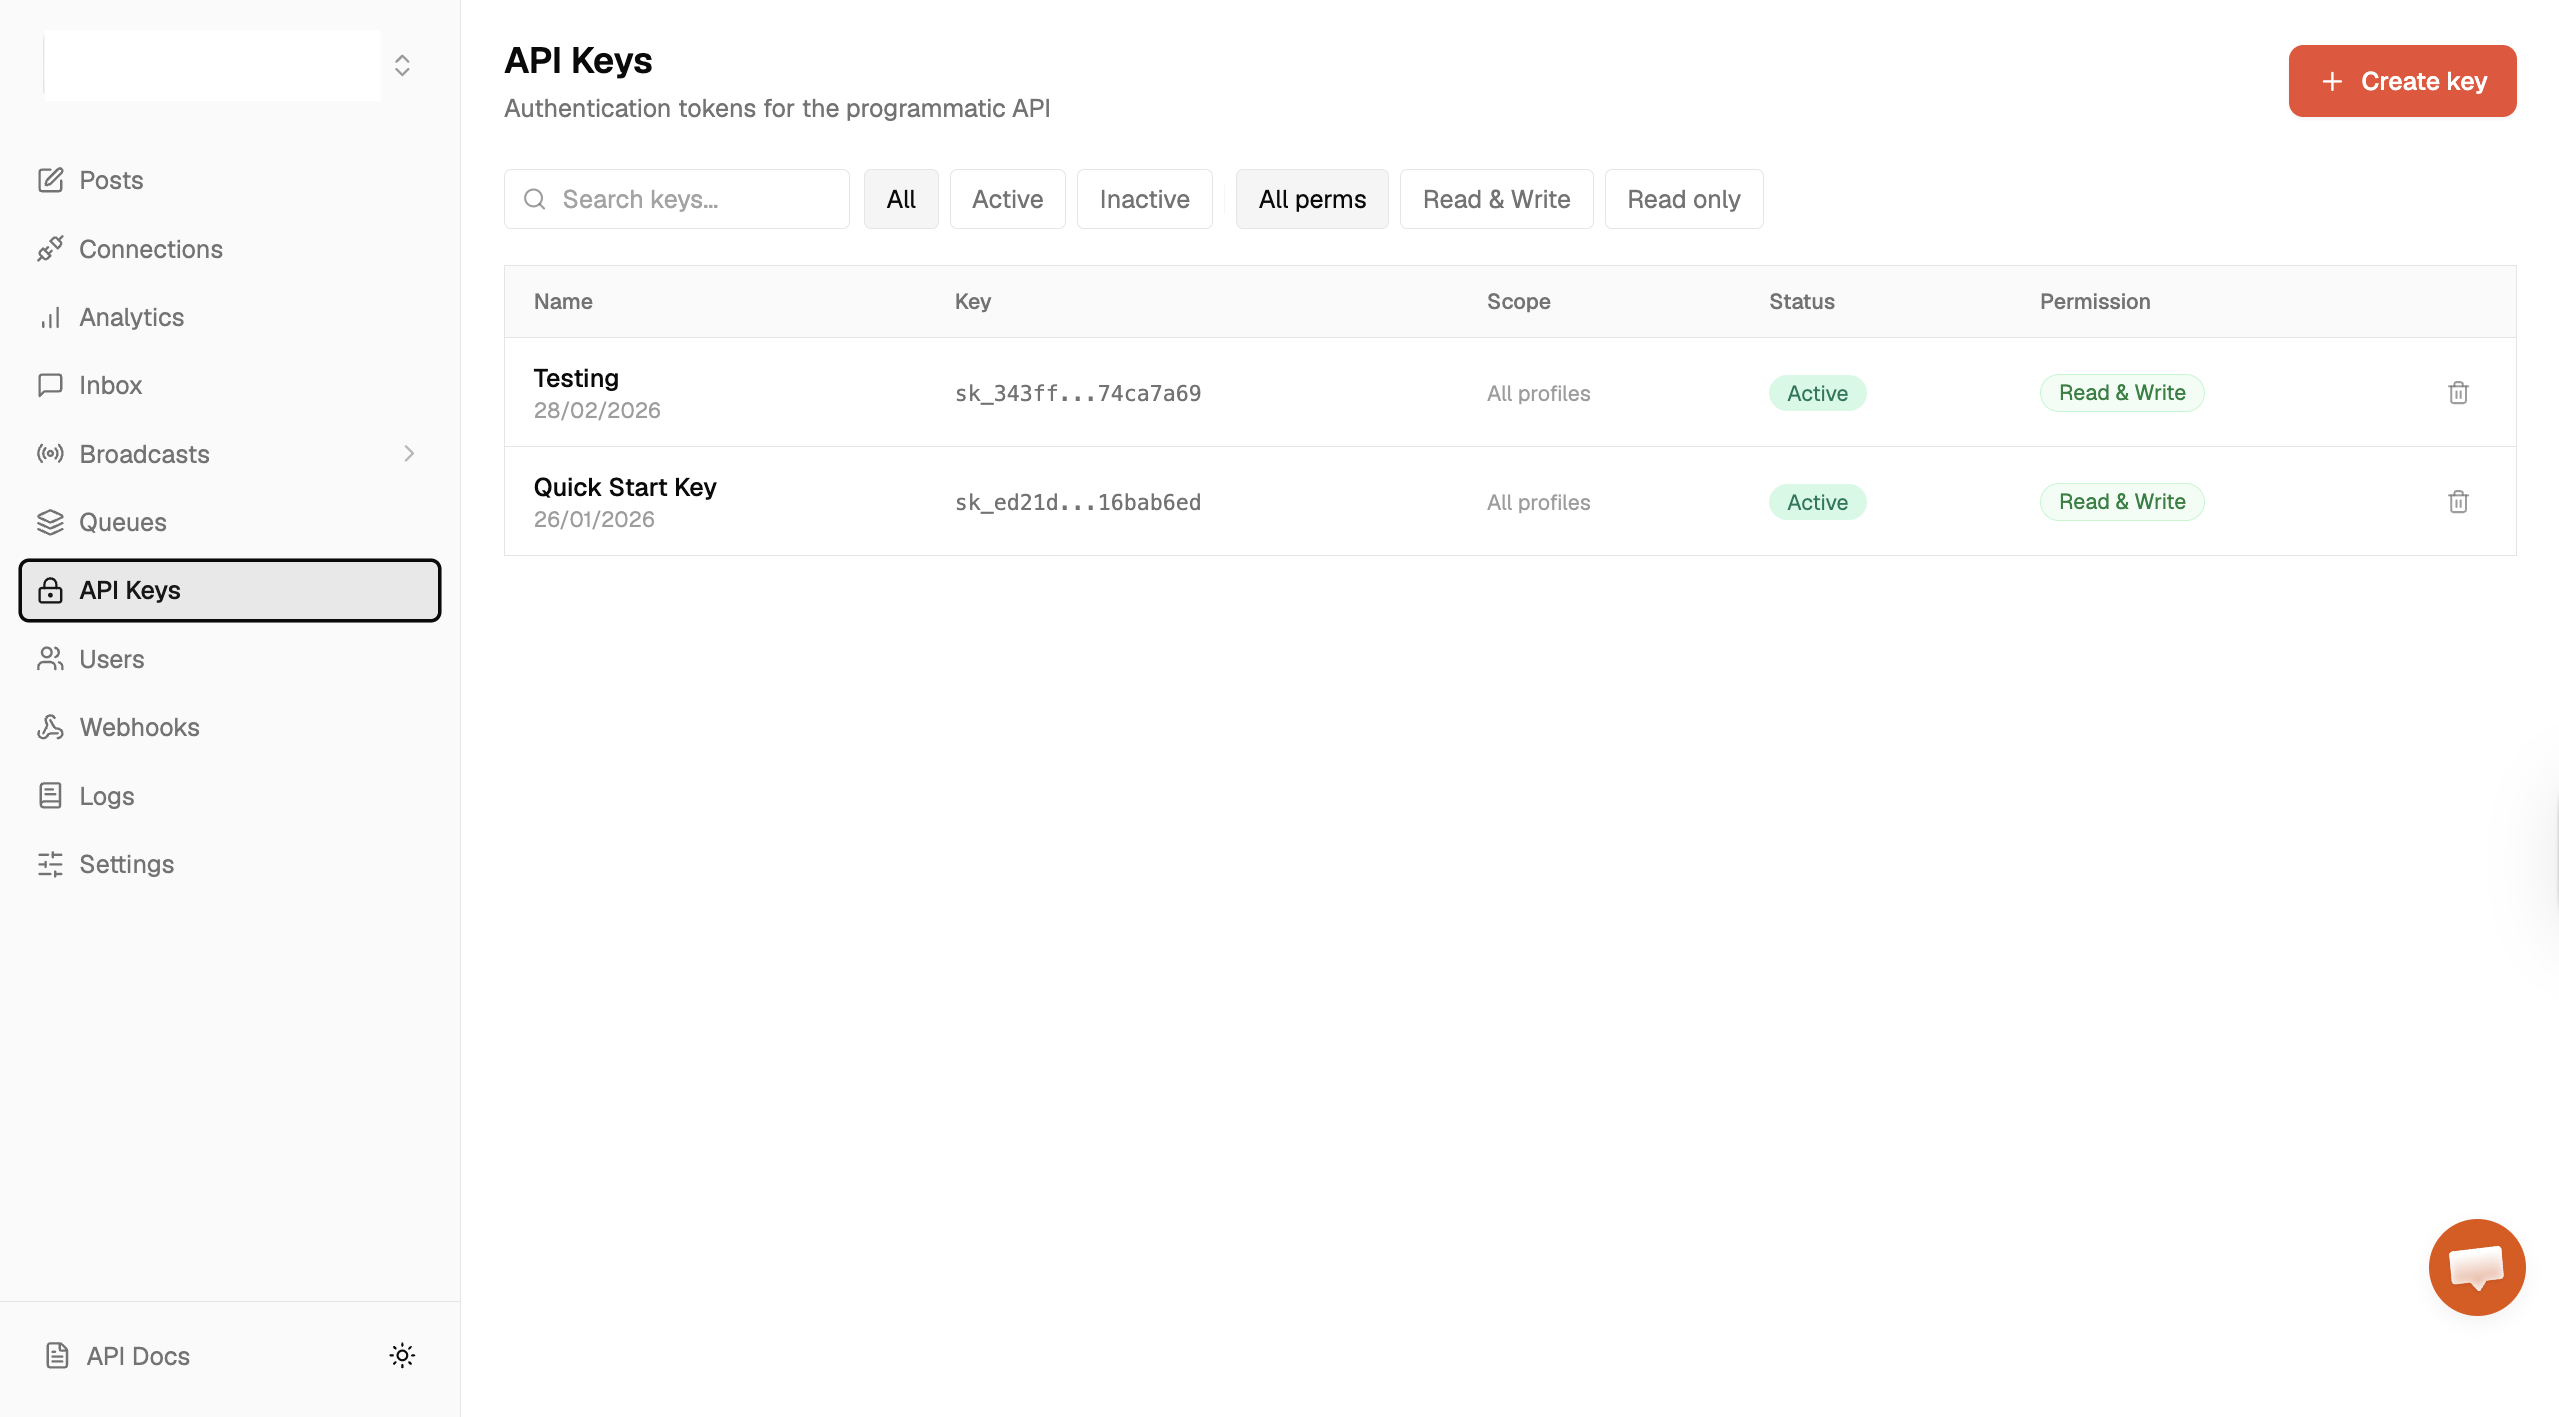Expand the Broadcasts submenu chevron
The image size is (2559, 1417).
click(409, 454)
